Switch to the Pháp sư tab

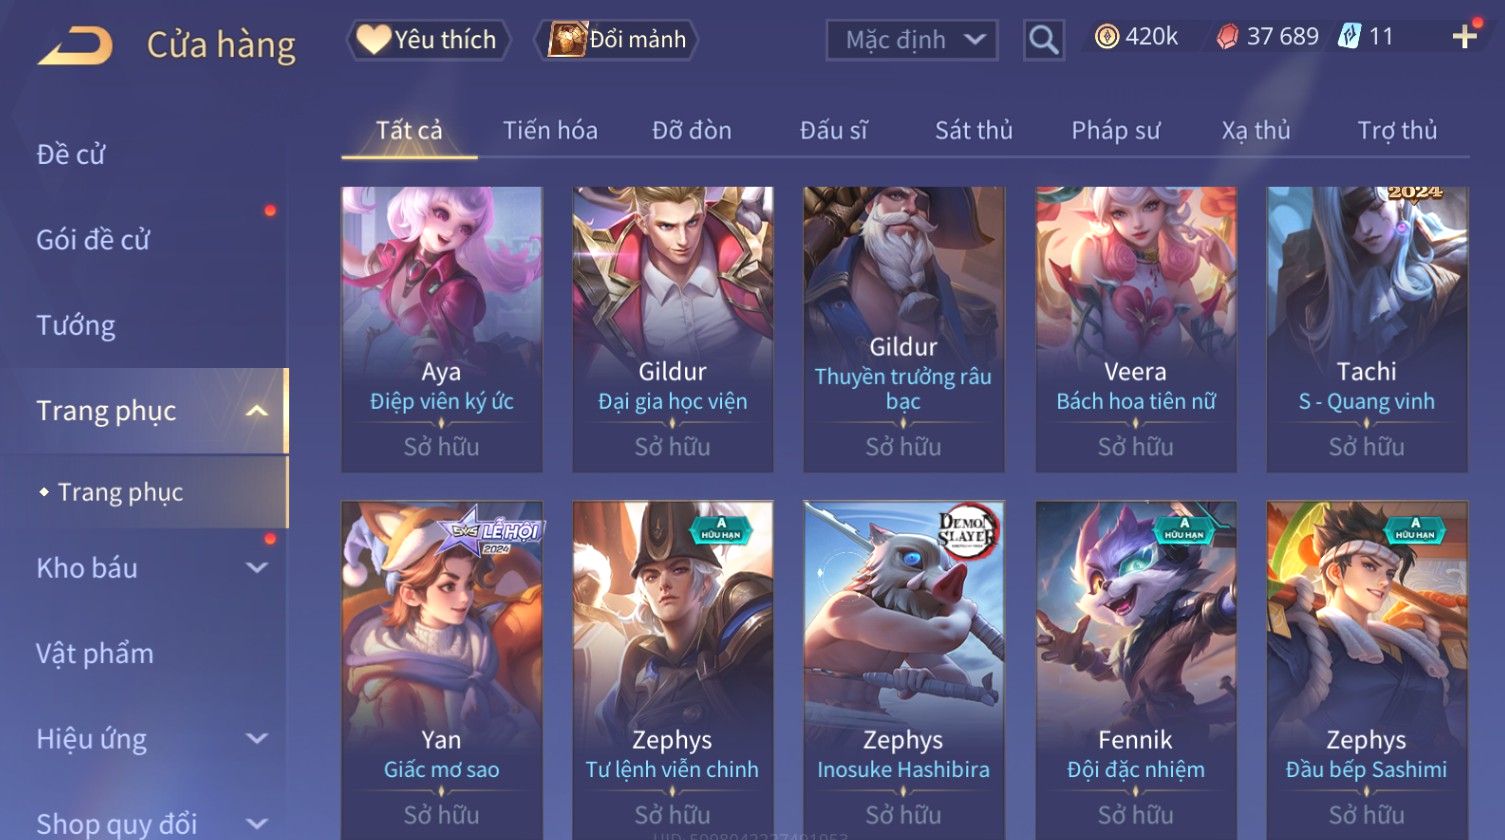coord(1115,130)
